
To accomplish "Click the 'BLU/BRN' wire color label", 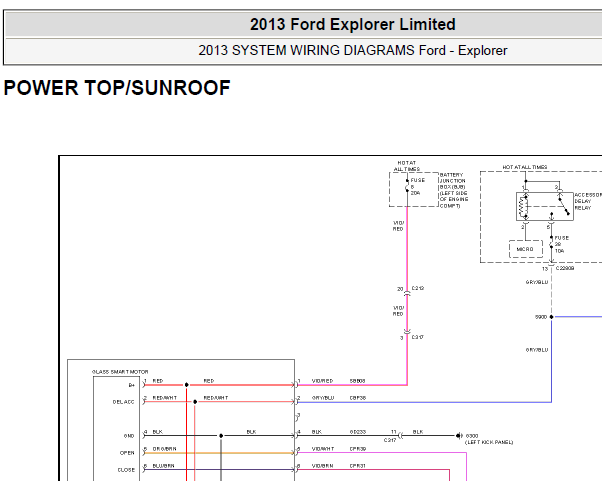I will [164, 466].
